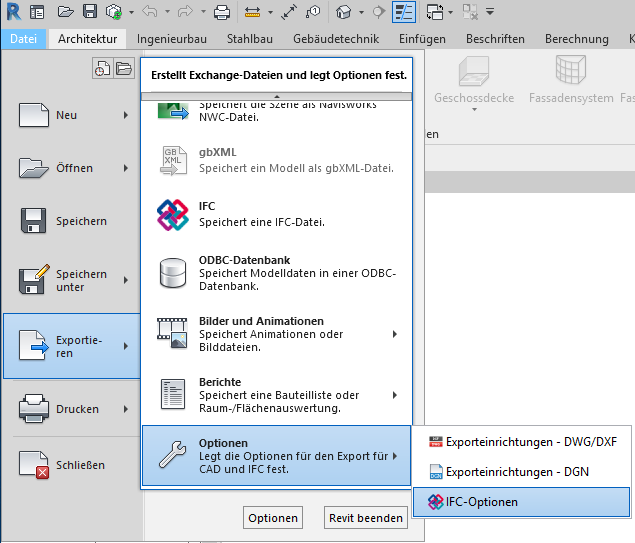Expand the Neu submenu arrow
The height and width of the screenshot is (543, 635).
126,115
